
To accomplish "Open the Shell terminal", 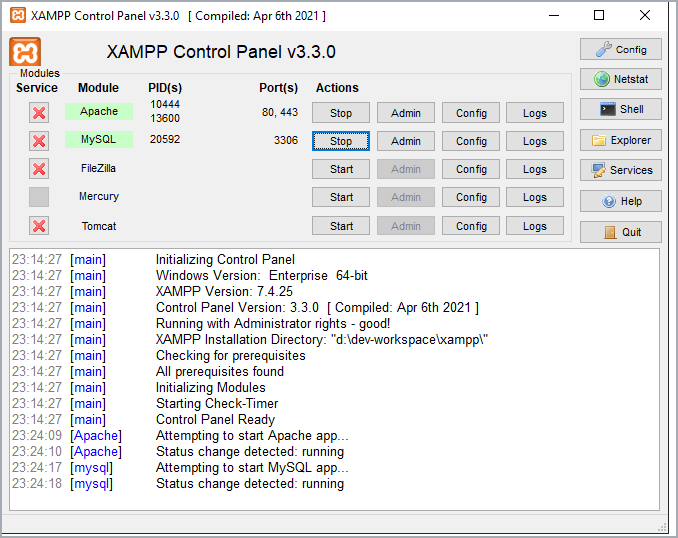I will pyautogui.click(x=620, y=109).
